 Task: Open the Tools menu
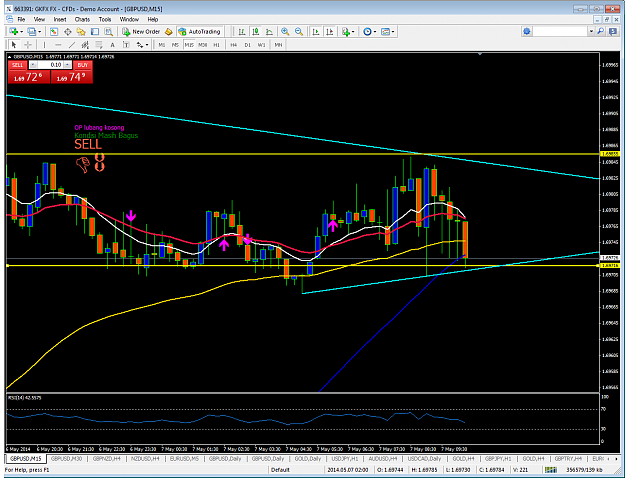(105, 19)
